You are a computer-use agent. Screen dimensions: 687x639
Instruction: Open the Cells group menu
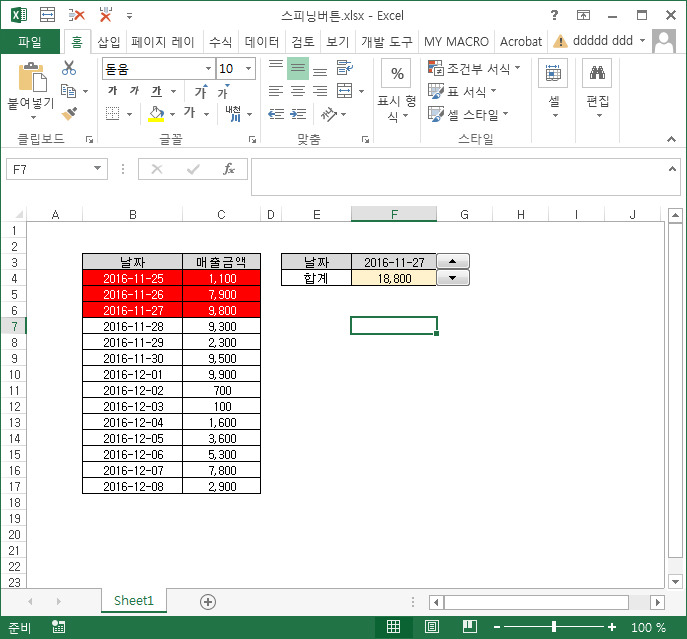[553, 88]
